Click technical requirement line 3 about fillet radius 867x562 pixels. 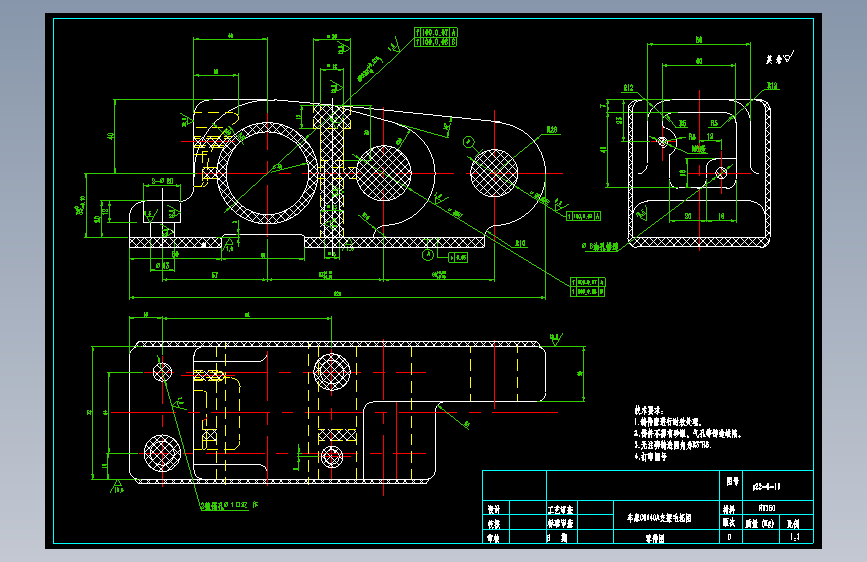coord(672,445)
